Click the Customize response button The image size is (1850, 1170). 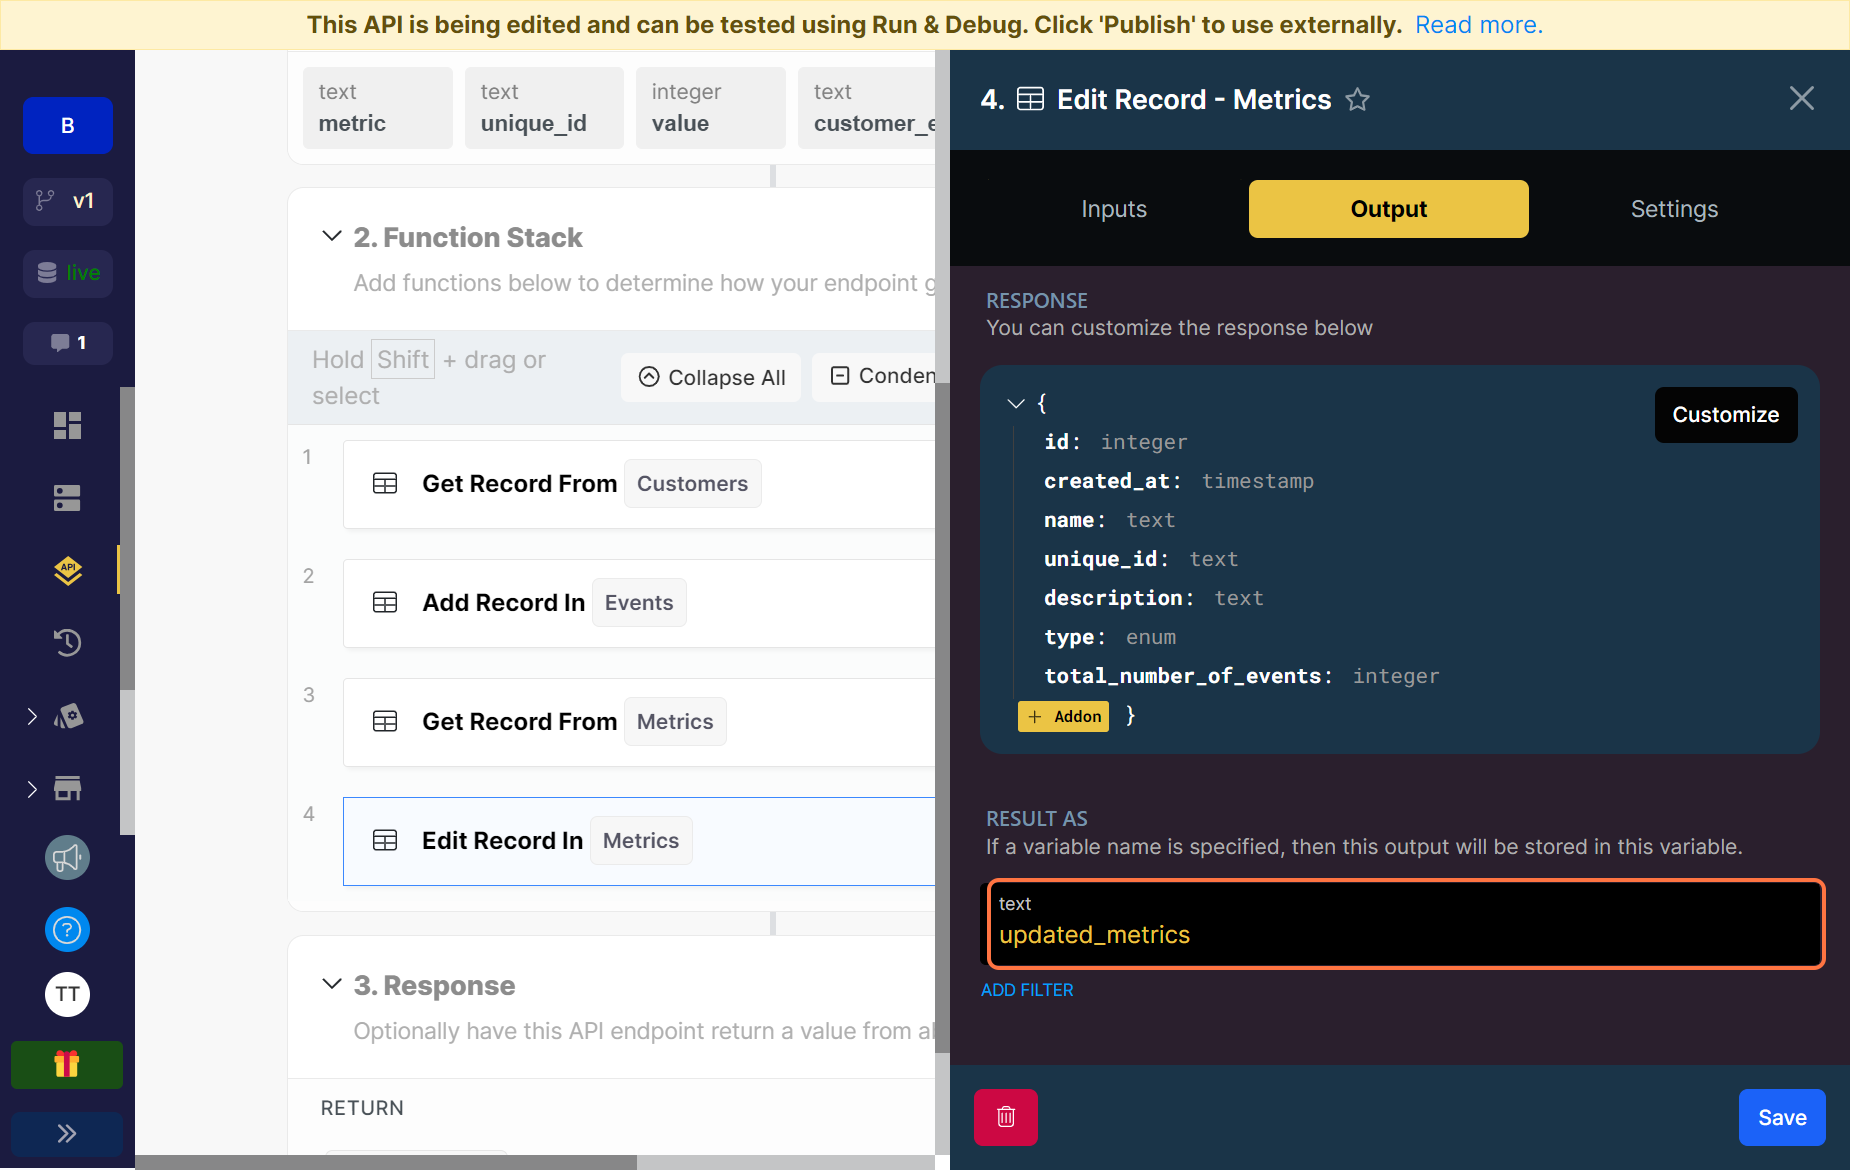[x=1726, y=415]
